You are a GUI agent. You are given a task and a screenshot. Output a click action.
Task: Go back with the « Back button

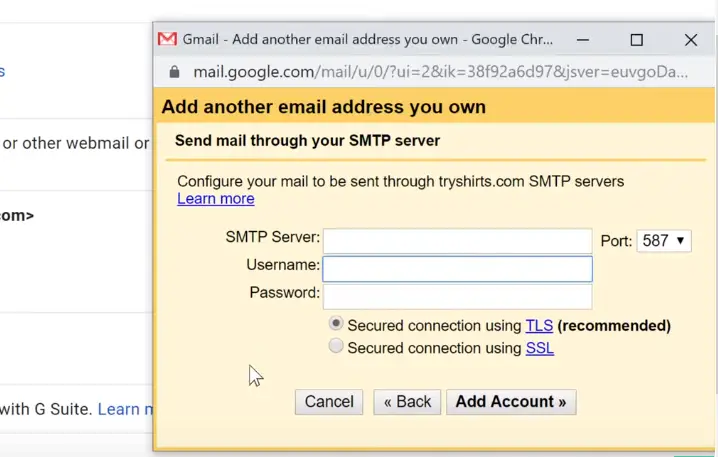click(407, 402)
